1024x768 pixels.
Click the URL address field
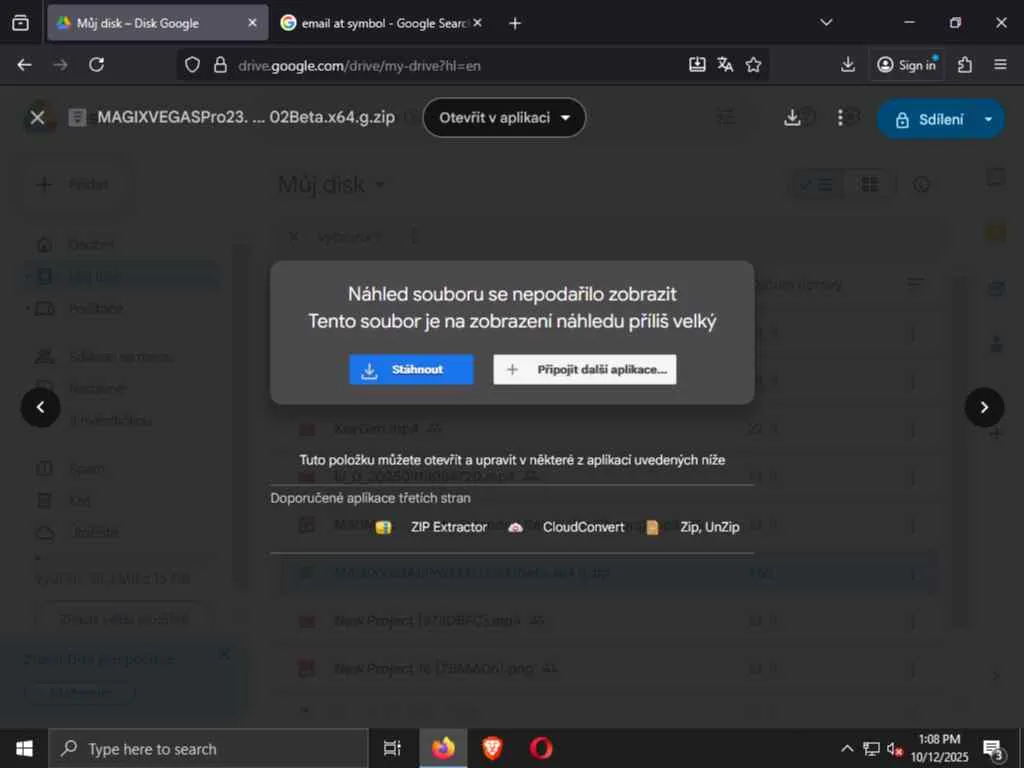click(x=457, y=65)
